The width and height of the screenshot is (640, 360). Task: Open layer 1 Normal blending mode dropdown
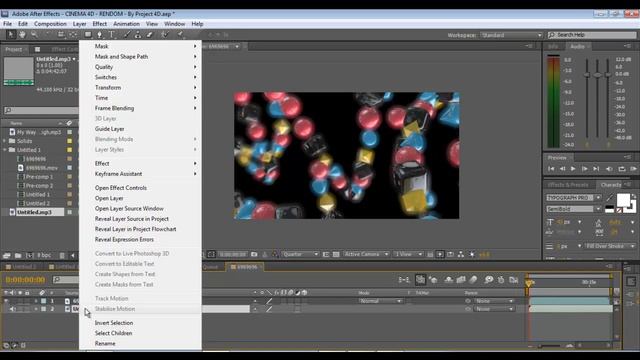tap(380, 301)
